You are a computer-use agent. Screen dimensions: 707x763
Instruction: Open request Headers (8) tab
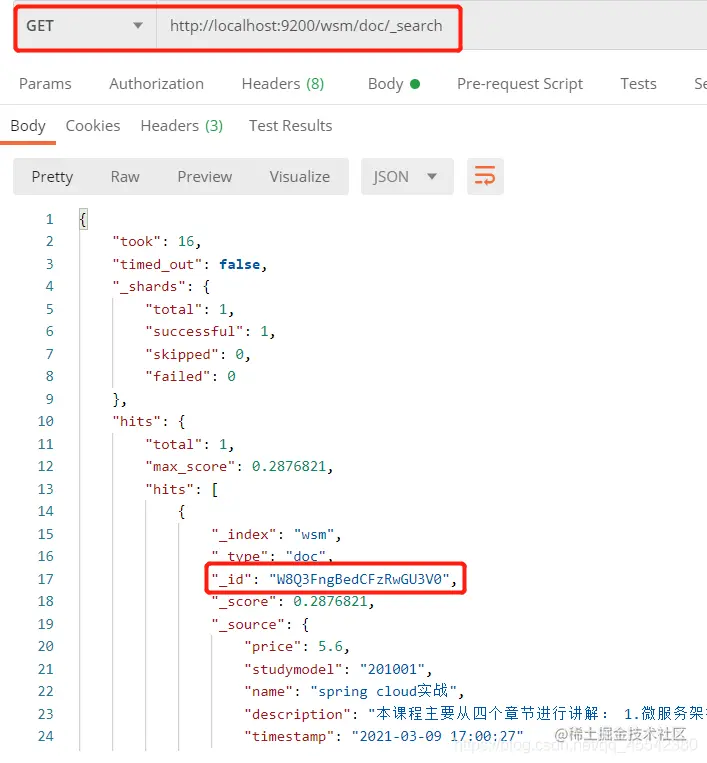coord(283,84)
